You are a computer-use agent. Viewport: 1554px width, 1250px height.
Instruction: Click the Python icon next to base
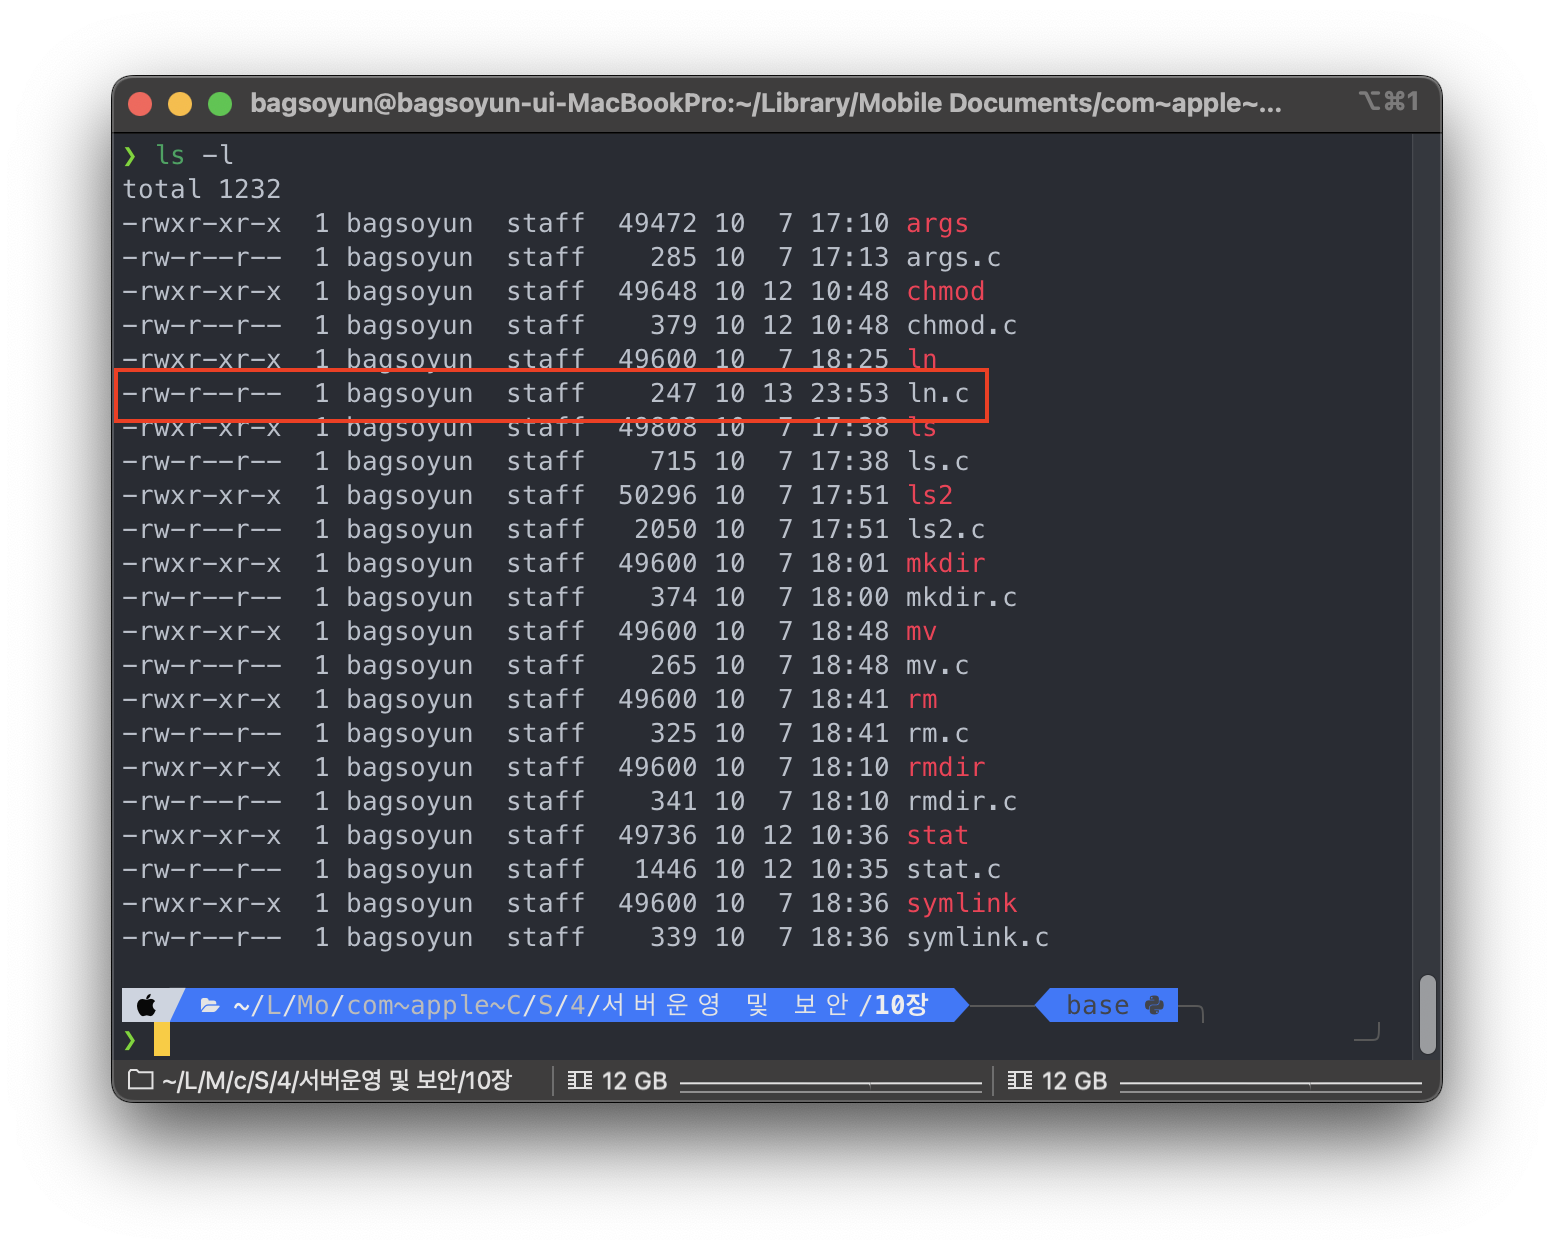[1154, 1005]
